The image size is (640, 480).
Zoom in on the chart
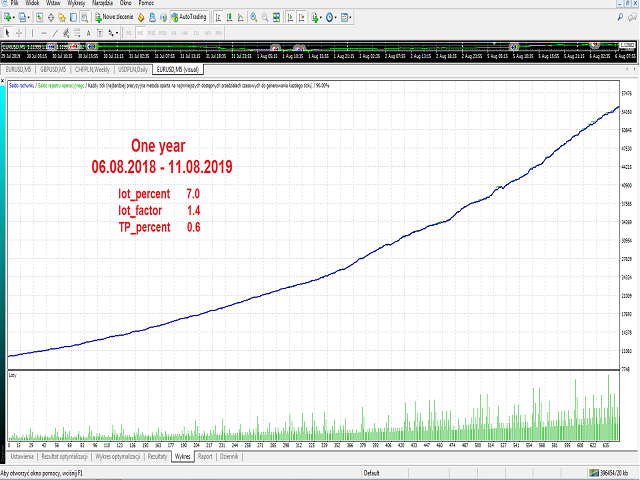tap(254, 17)
